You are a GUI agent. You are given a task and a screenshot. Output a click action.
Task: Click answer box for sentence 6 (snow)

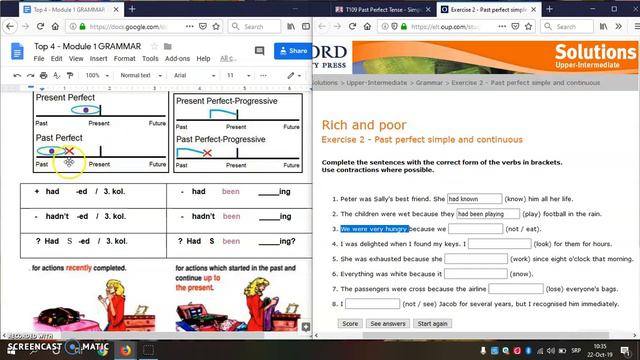click(476, 274)
